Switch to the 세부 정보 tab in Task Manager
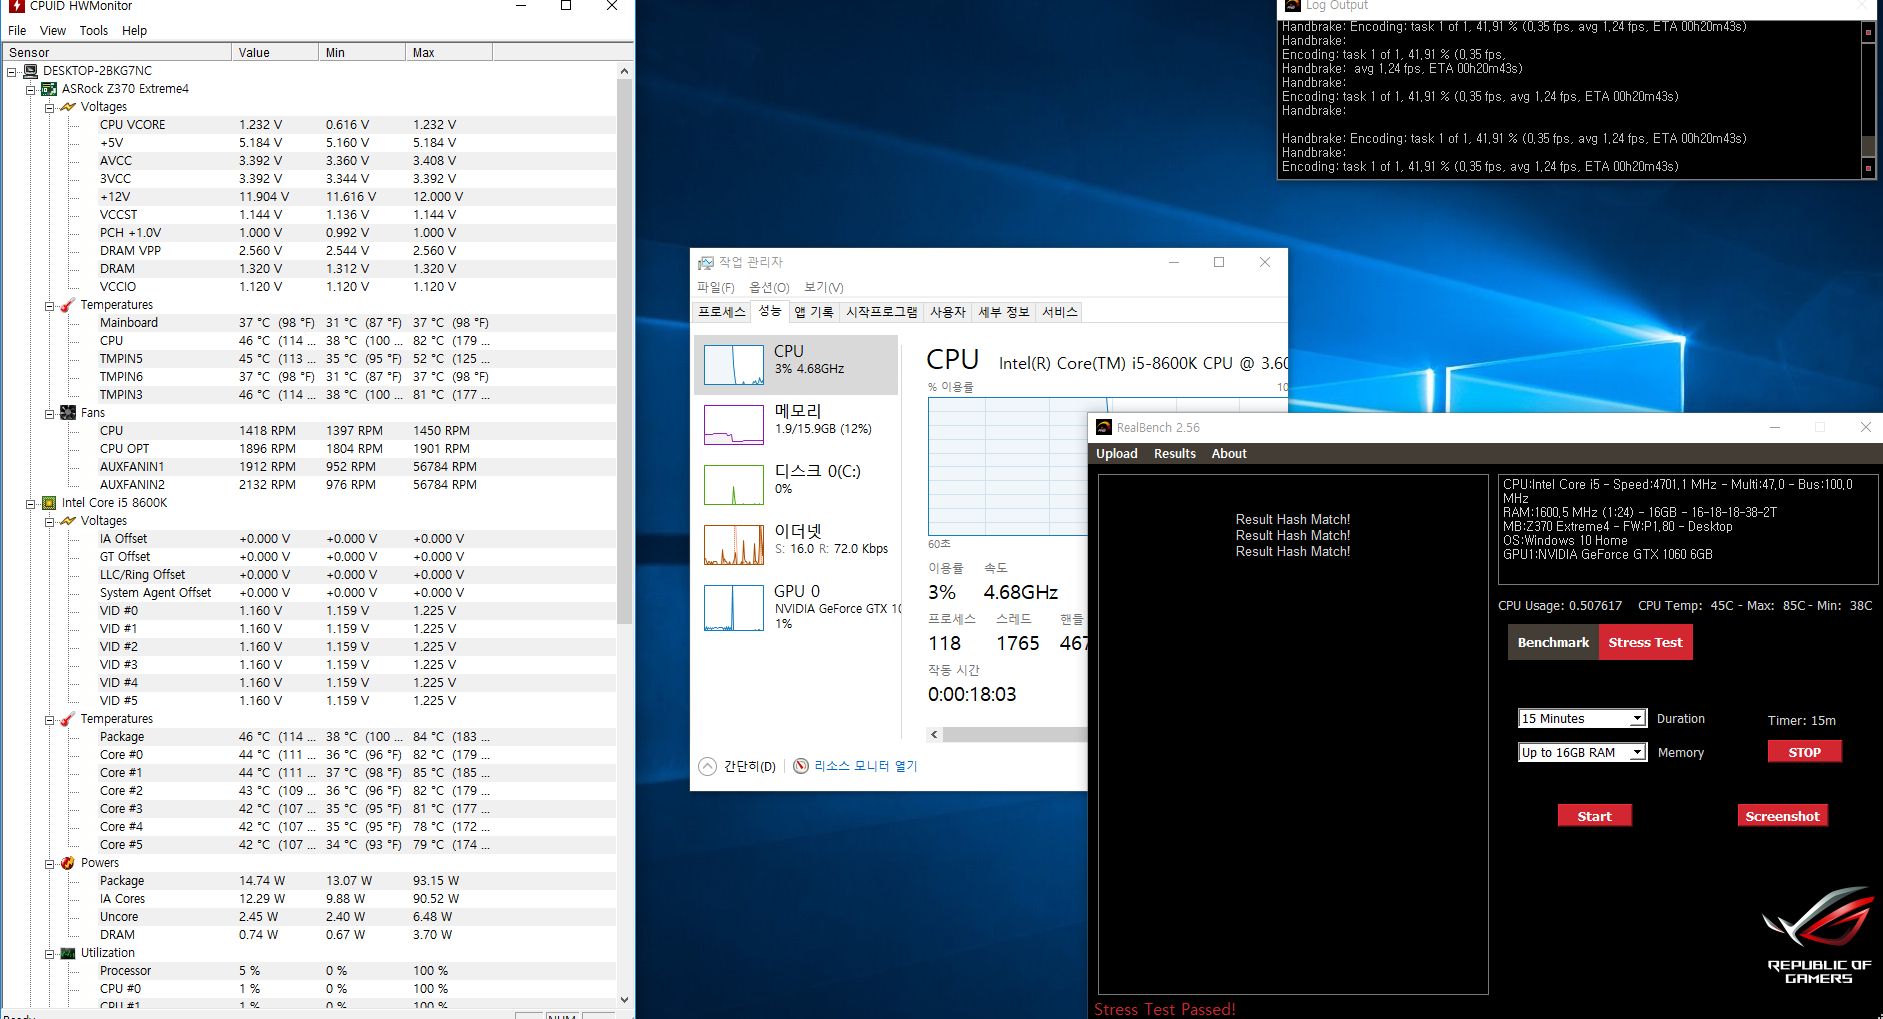 click(x=1003, y=312)
